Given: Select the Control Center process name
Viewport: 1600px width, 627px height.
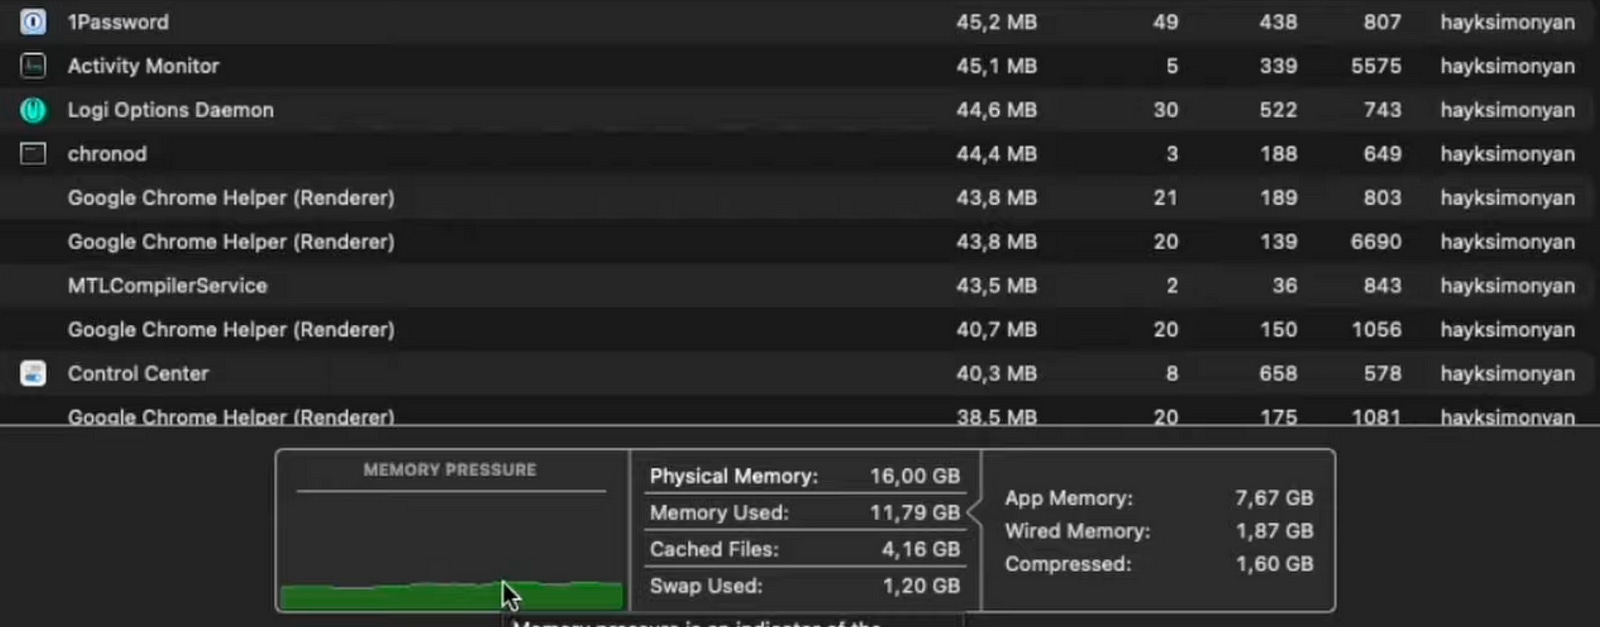Looking at the screenshot, I should [138, 374].
